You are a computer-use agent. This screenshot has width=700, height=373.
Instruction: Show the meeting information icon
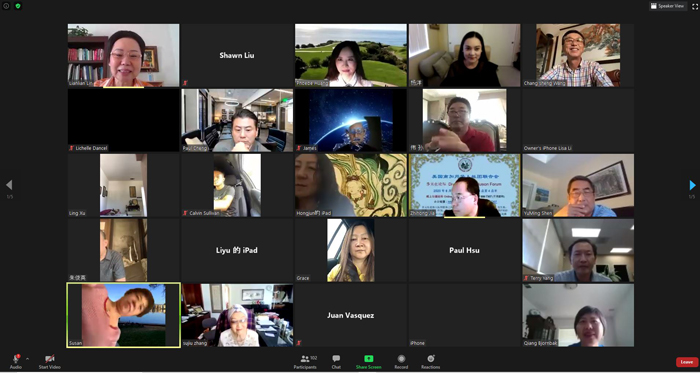click(x=6, y=6)
